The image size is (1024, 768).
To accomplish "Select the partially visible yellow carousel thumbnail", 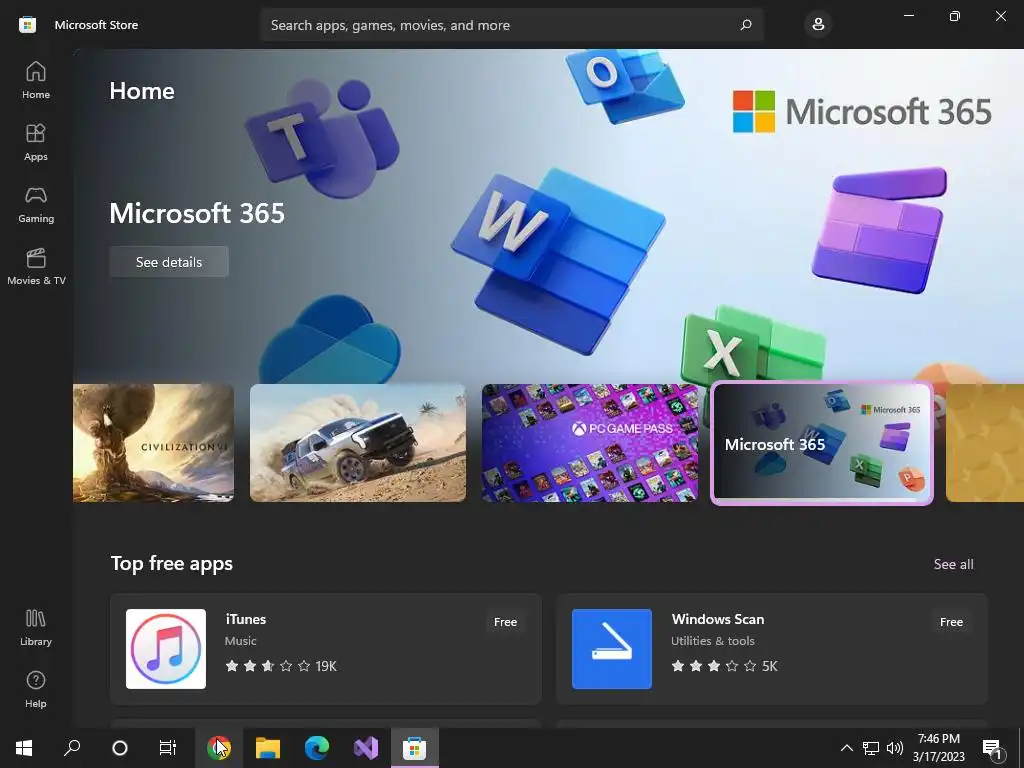I will (985, 443).
